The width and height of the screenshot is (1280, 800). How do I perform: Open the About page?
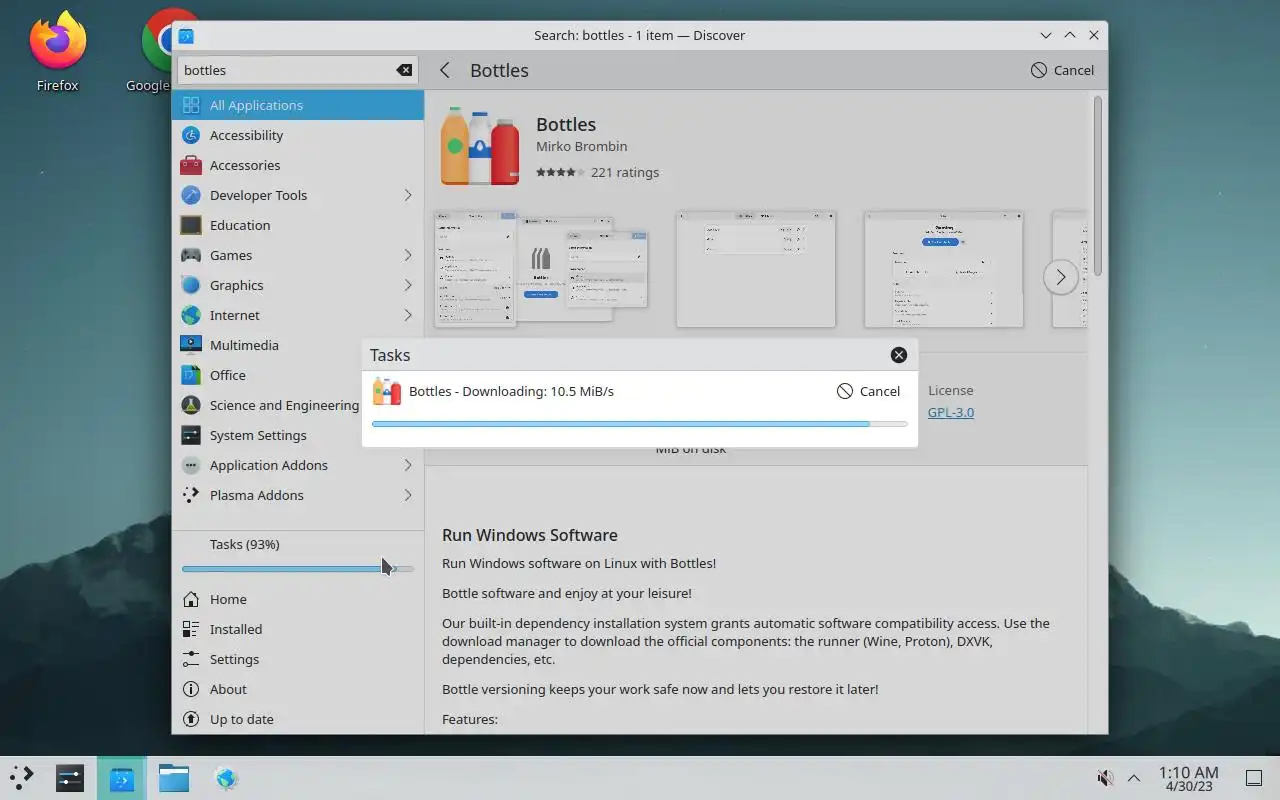298,689
